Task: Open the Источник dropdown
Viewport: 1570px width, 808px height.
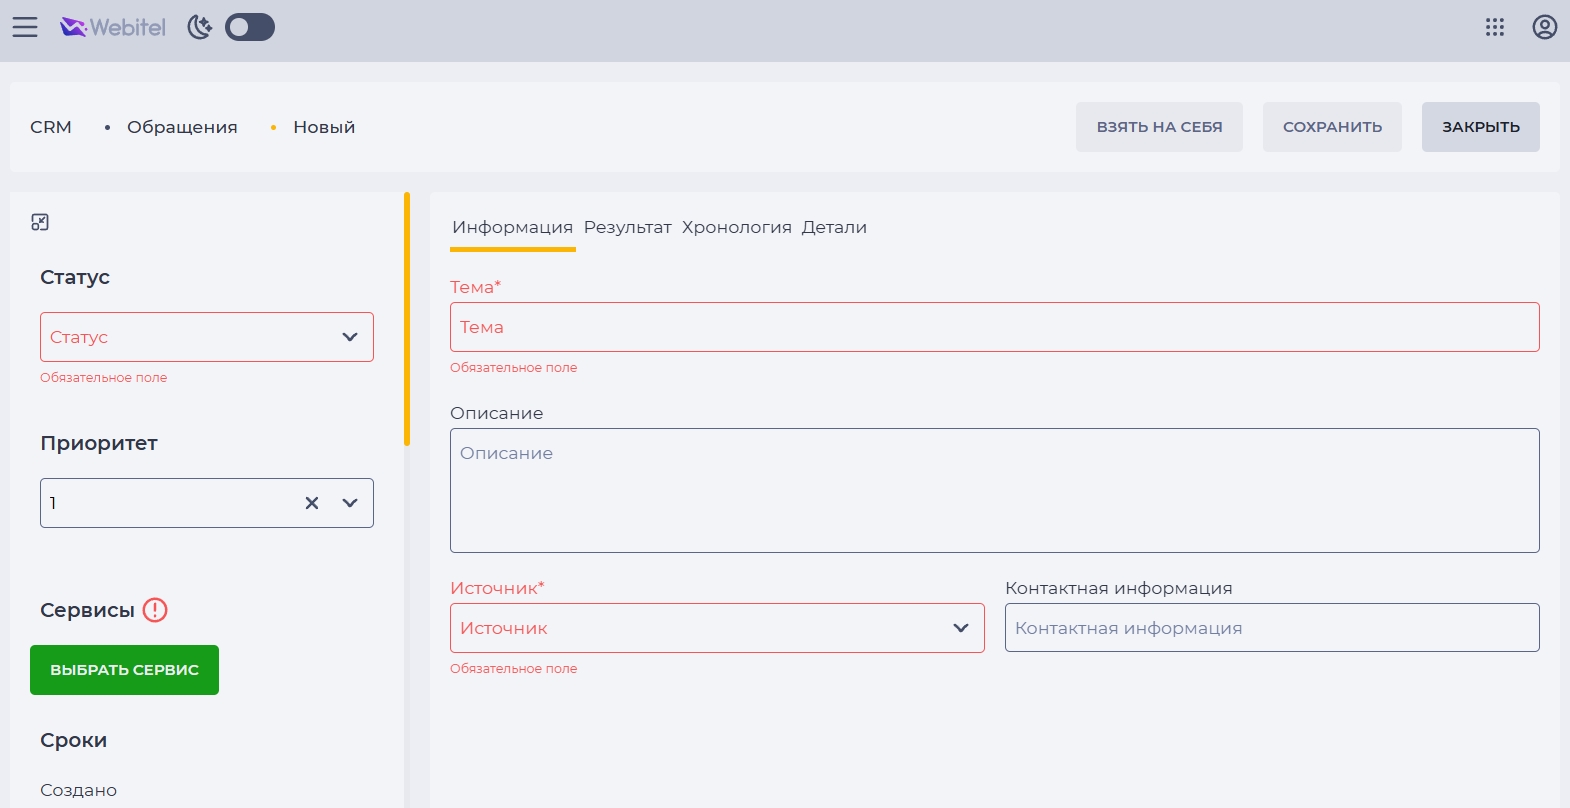Action: pyautogui.click(x=717, y=628)
